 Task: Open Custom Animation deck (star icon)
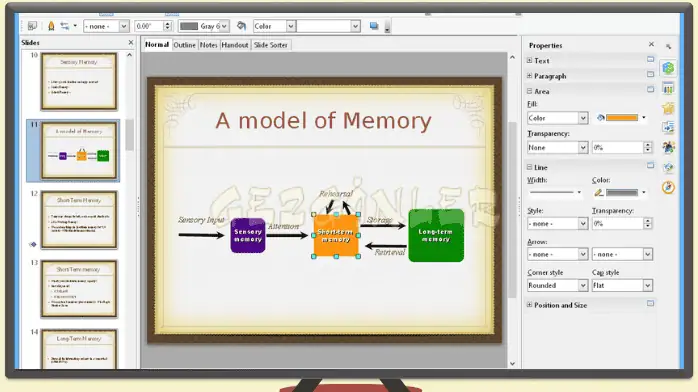(x=668, y=108)
